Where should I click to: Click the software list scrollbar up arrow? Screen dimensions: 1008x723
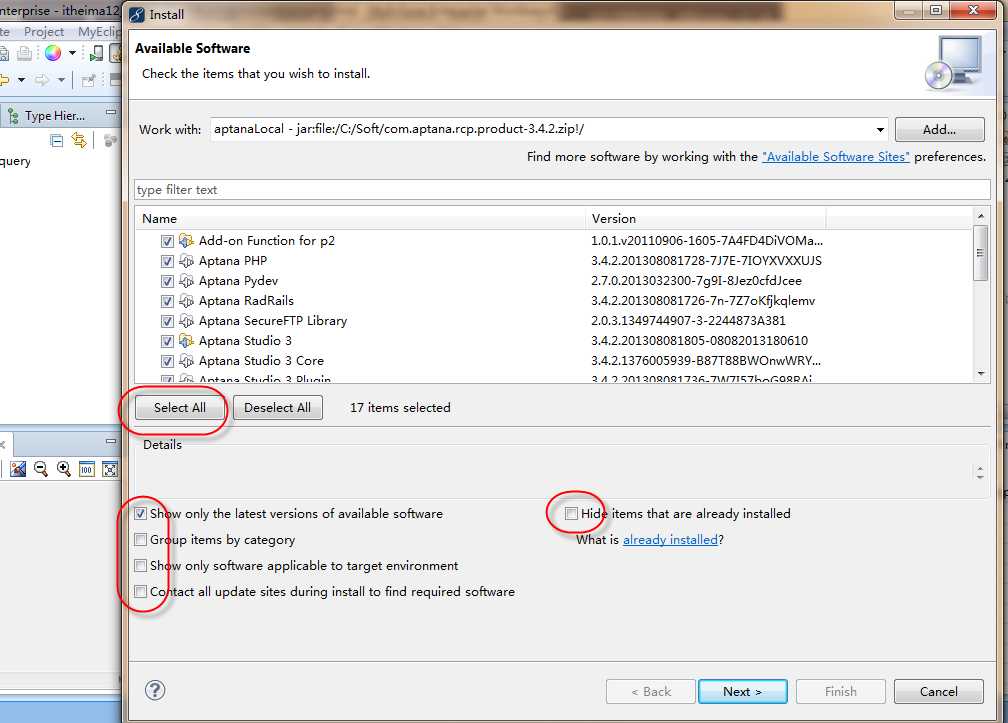point(980,215)
